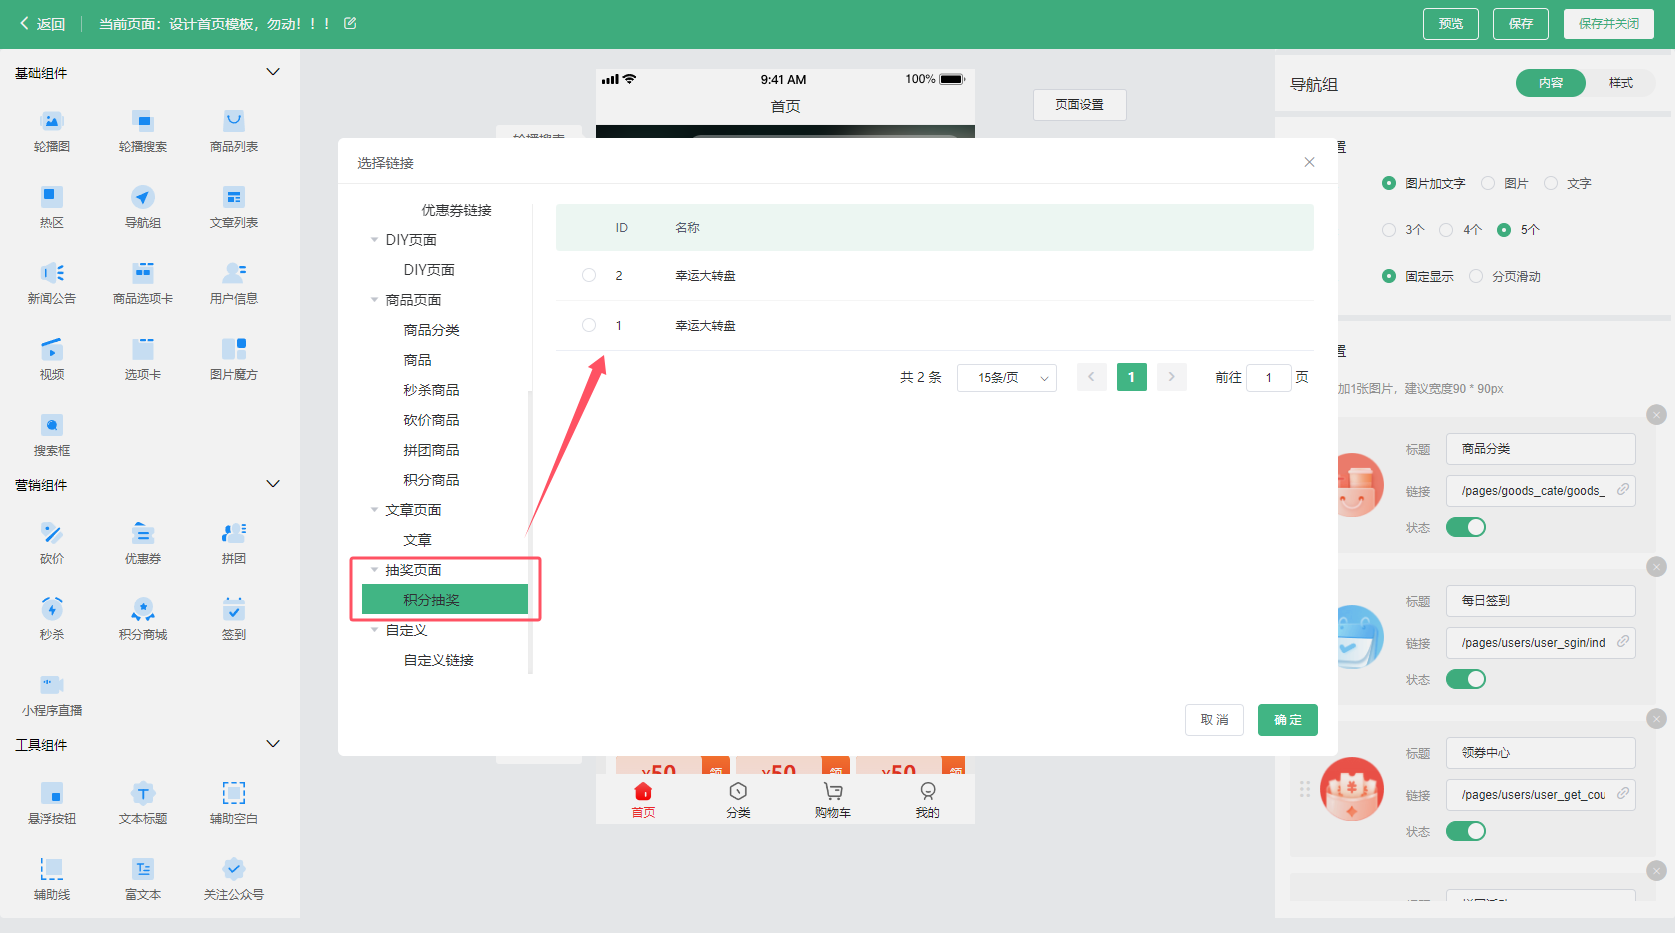Screen dimensions: 1676x933
Task: Collapse the 商品页面 tree node
Action: click(375, 300)
